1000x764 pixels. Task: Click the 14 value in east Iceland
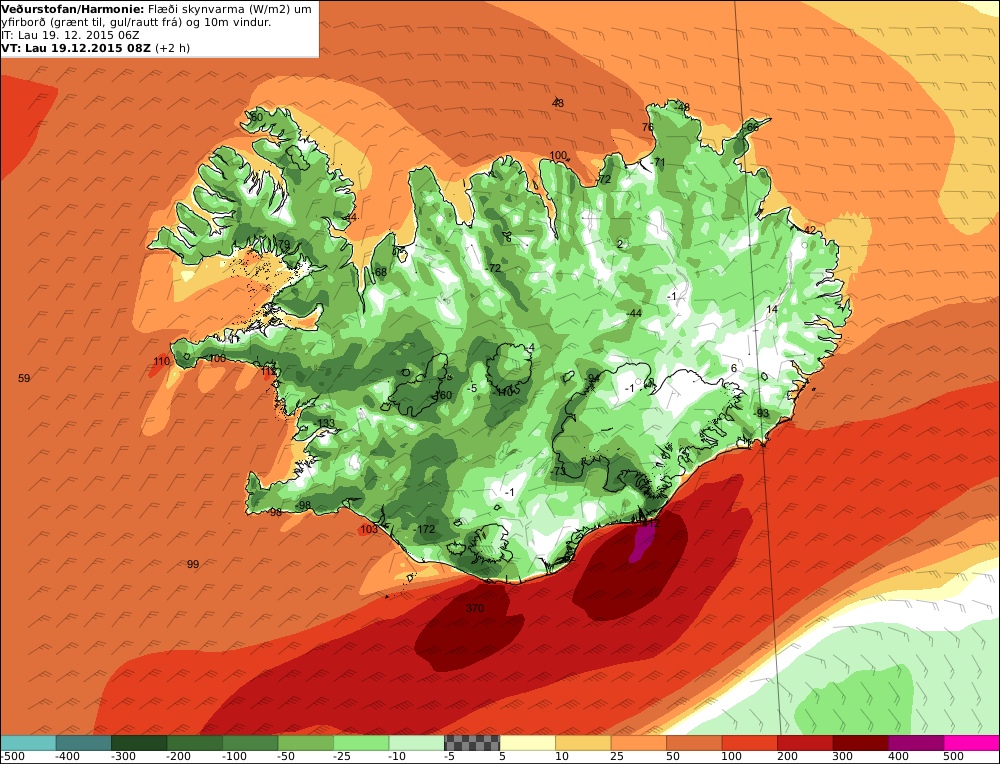coord(772,309)
